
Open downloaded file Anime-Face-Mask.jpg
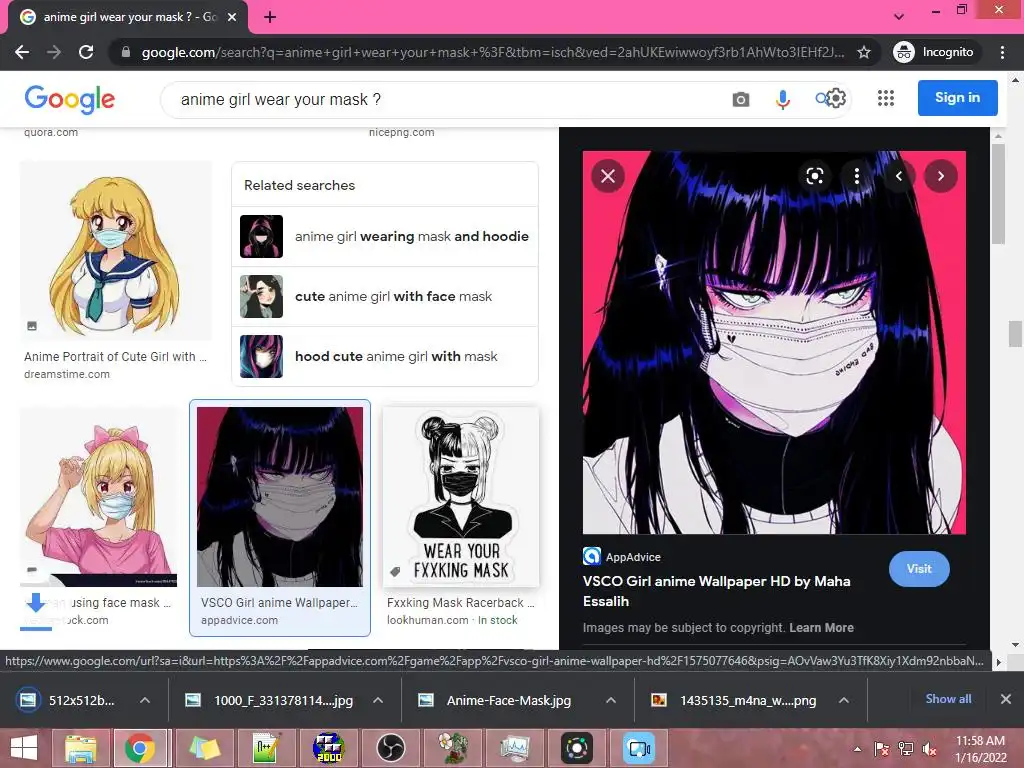(x=495, y=700)
